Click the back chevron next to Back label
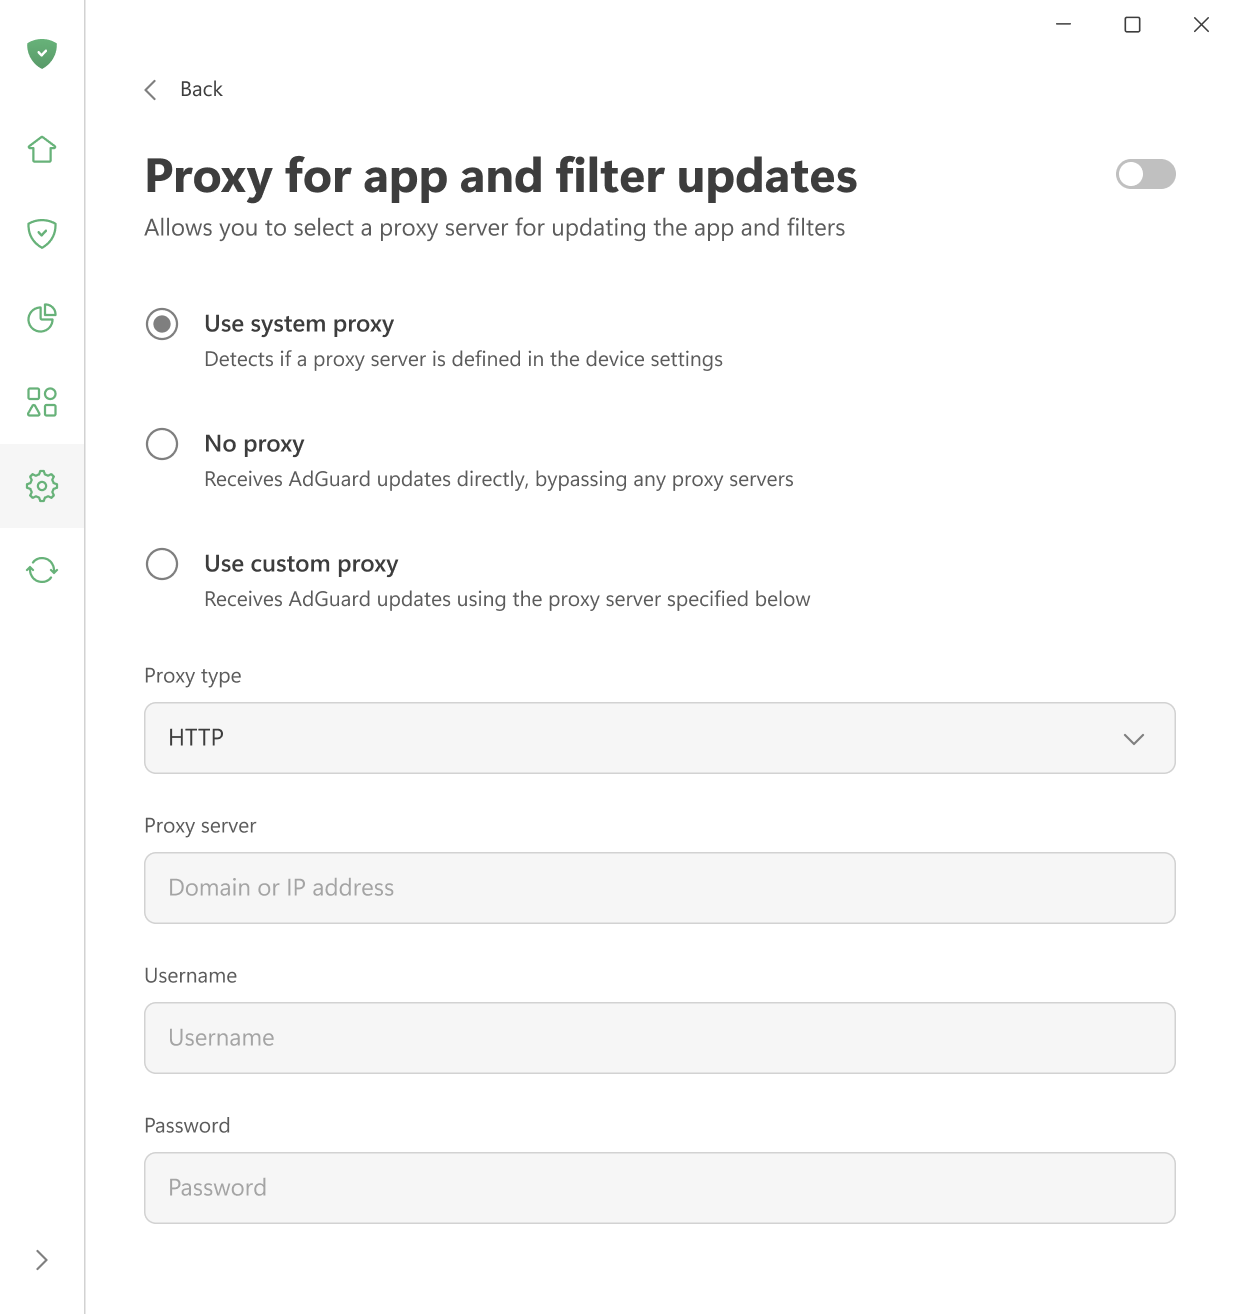This screenshot has height=1314, width=1236. [150, 89]
